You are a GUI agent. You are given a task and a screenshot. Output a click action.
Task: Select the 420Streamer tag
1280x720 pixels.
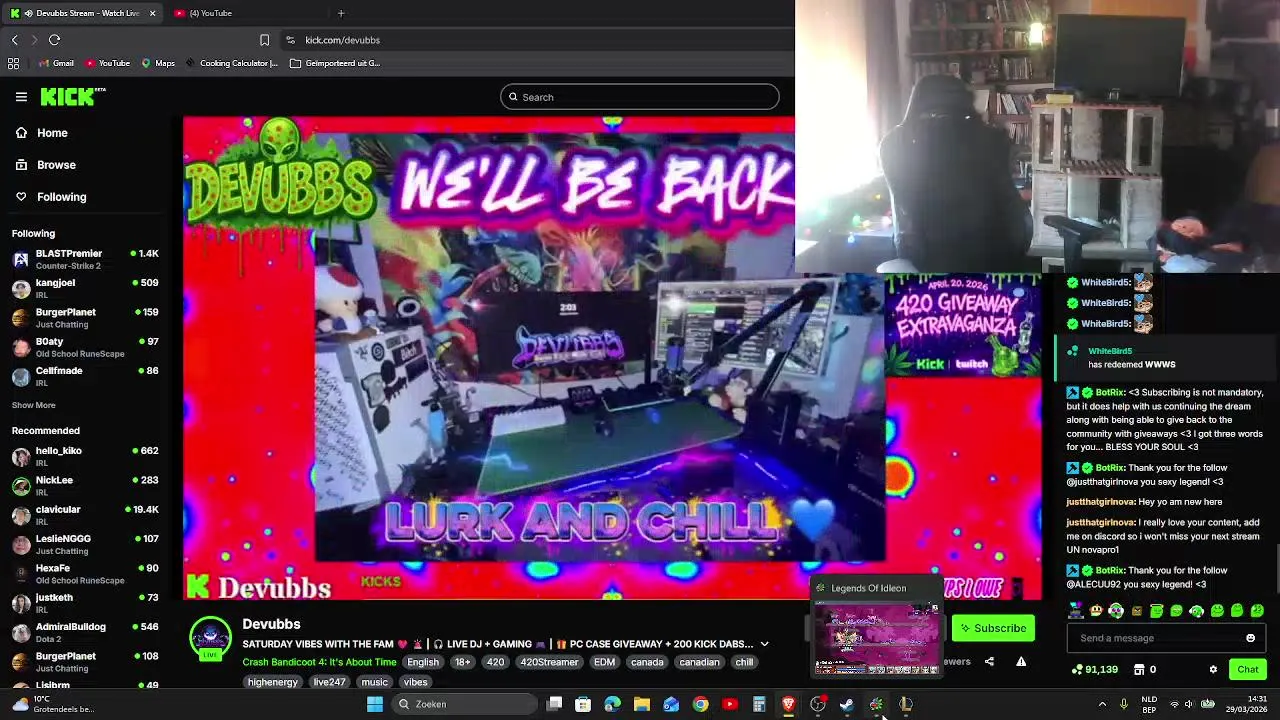point(549,662)
